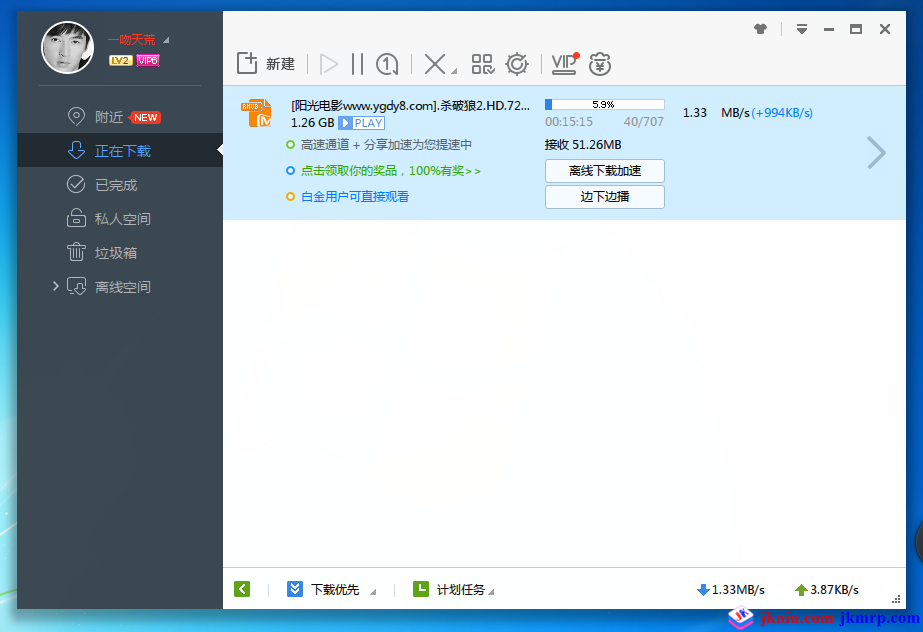This screenshot has height=632, width=923.
Task: Open 垃圾箱 in the sidebar
Action: [x=116, y=253]
